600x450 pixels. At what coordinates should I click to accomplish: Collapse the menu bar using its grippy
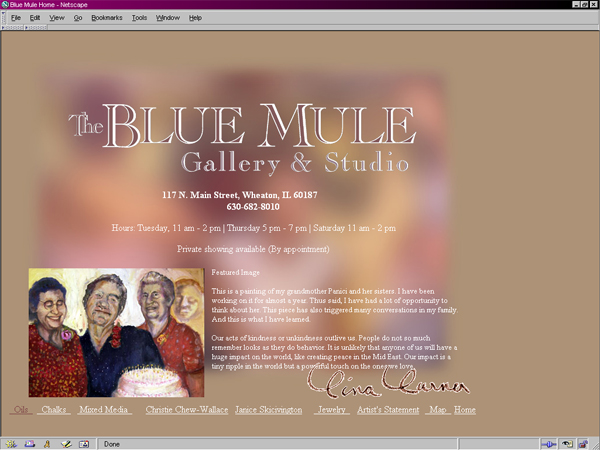[3, 18]
